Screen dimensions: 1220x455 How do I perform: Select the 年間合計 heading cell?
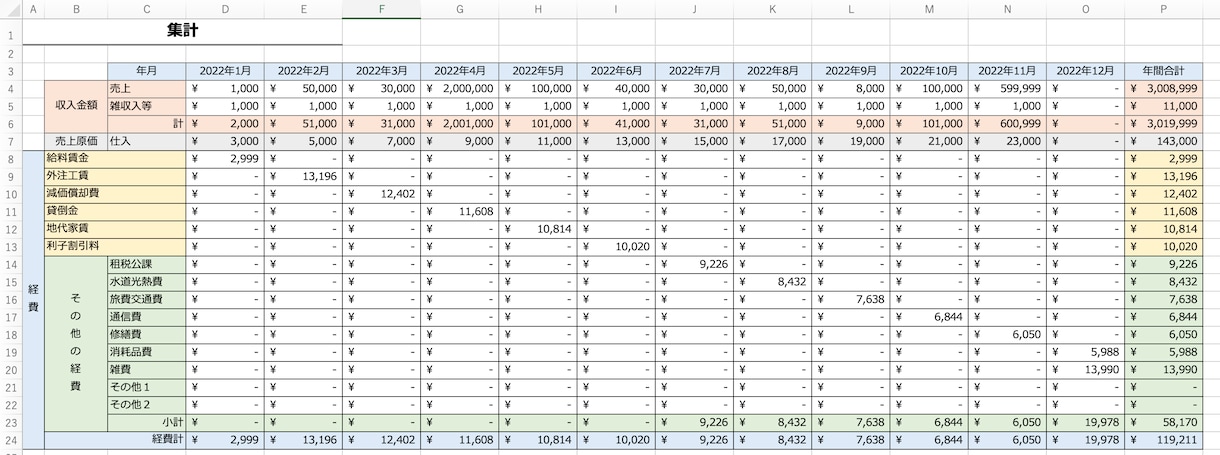point(1164,71)
